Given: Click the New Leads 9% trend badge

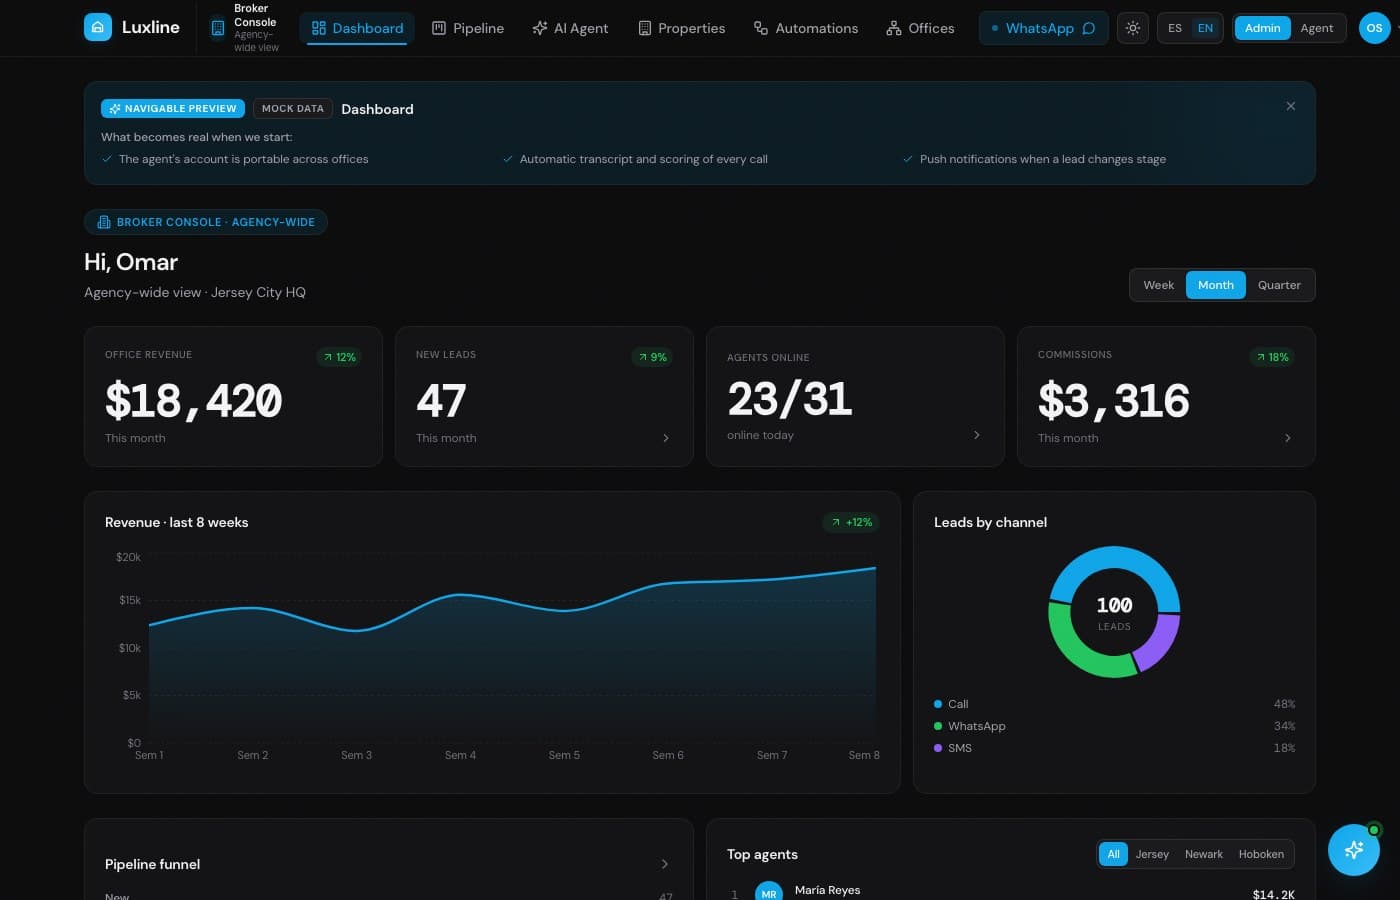Looking at the screenshot, I should [652, 357].
